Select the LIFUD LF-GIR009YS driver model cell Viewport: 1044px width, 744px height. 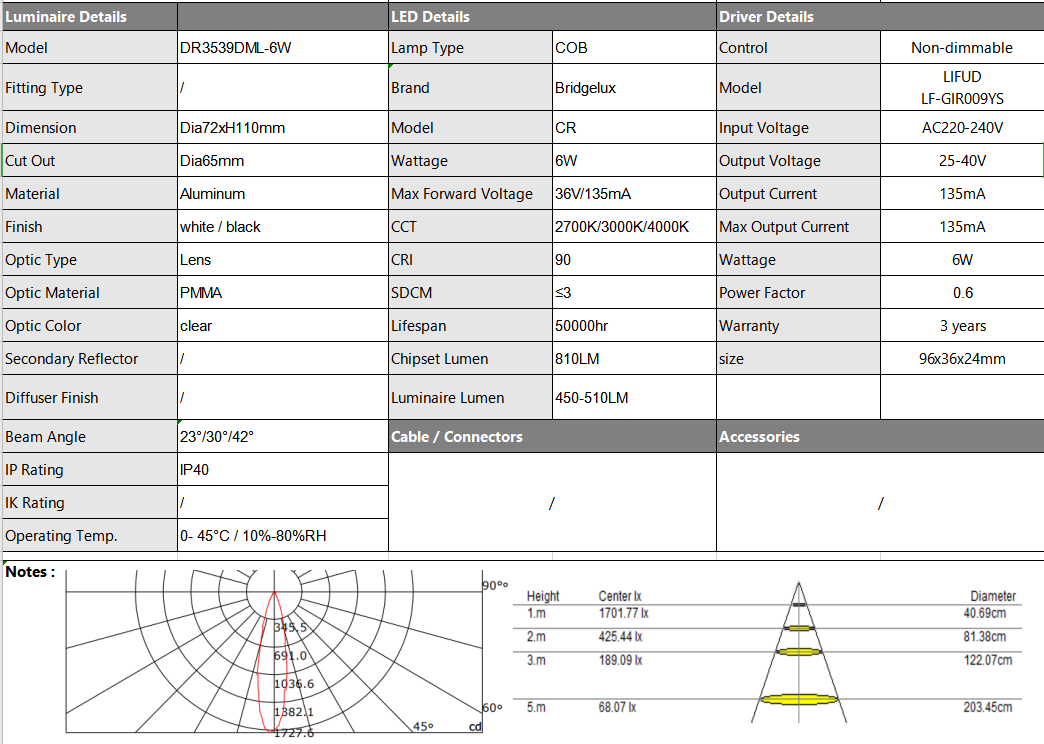[962, 88]
